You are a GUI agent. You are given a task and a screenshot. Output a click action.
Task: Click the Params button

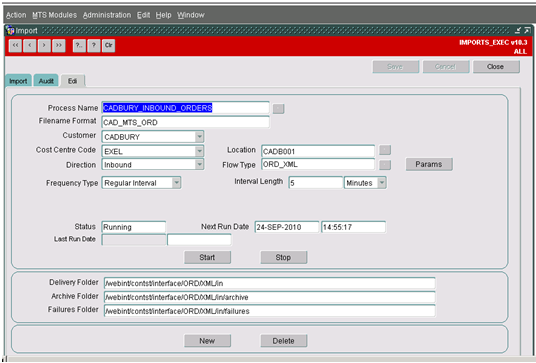coord(429,164)
